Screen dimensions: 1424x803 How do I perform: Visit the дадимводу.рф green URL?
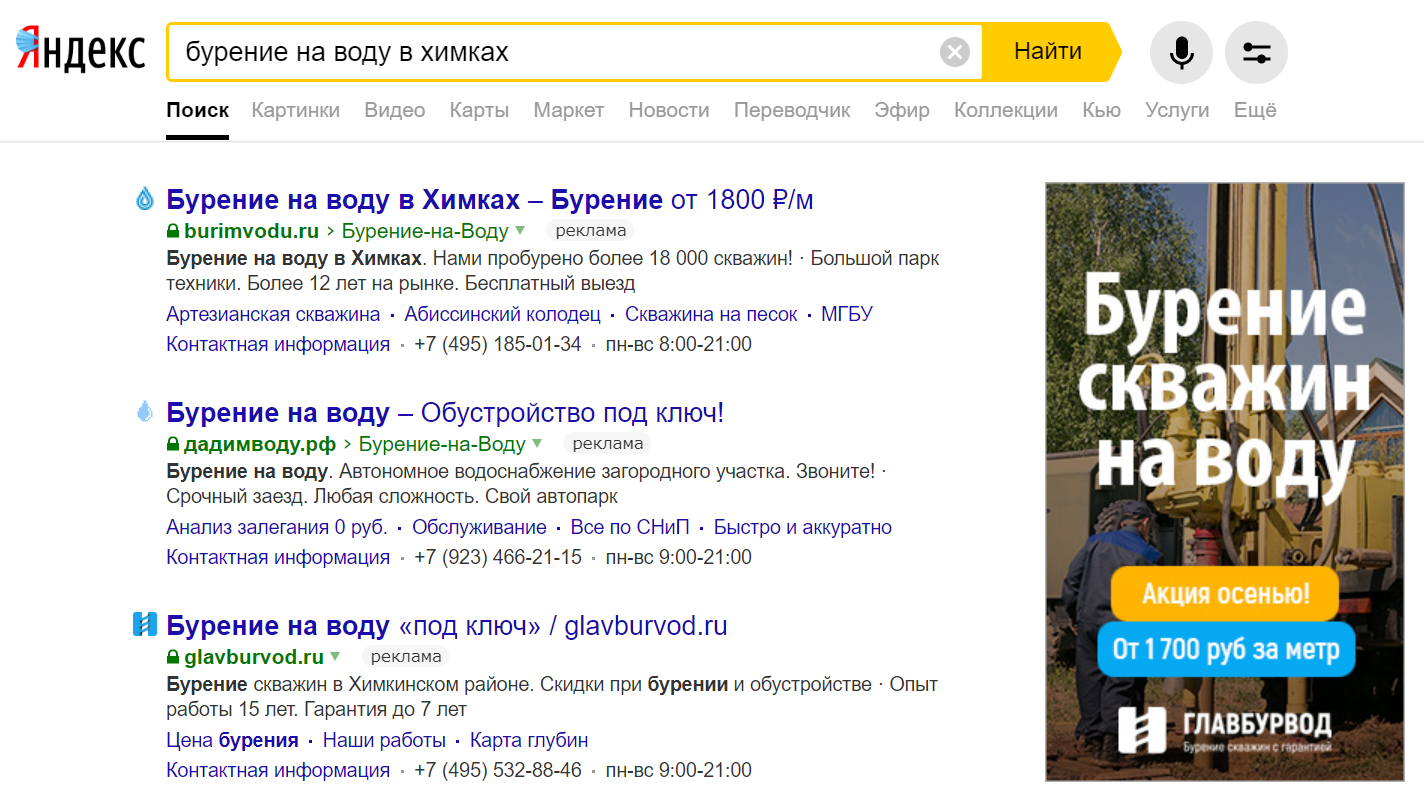[x=261, y=444]
